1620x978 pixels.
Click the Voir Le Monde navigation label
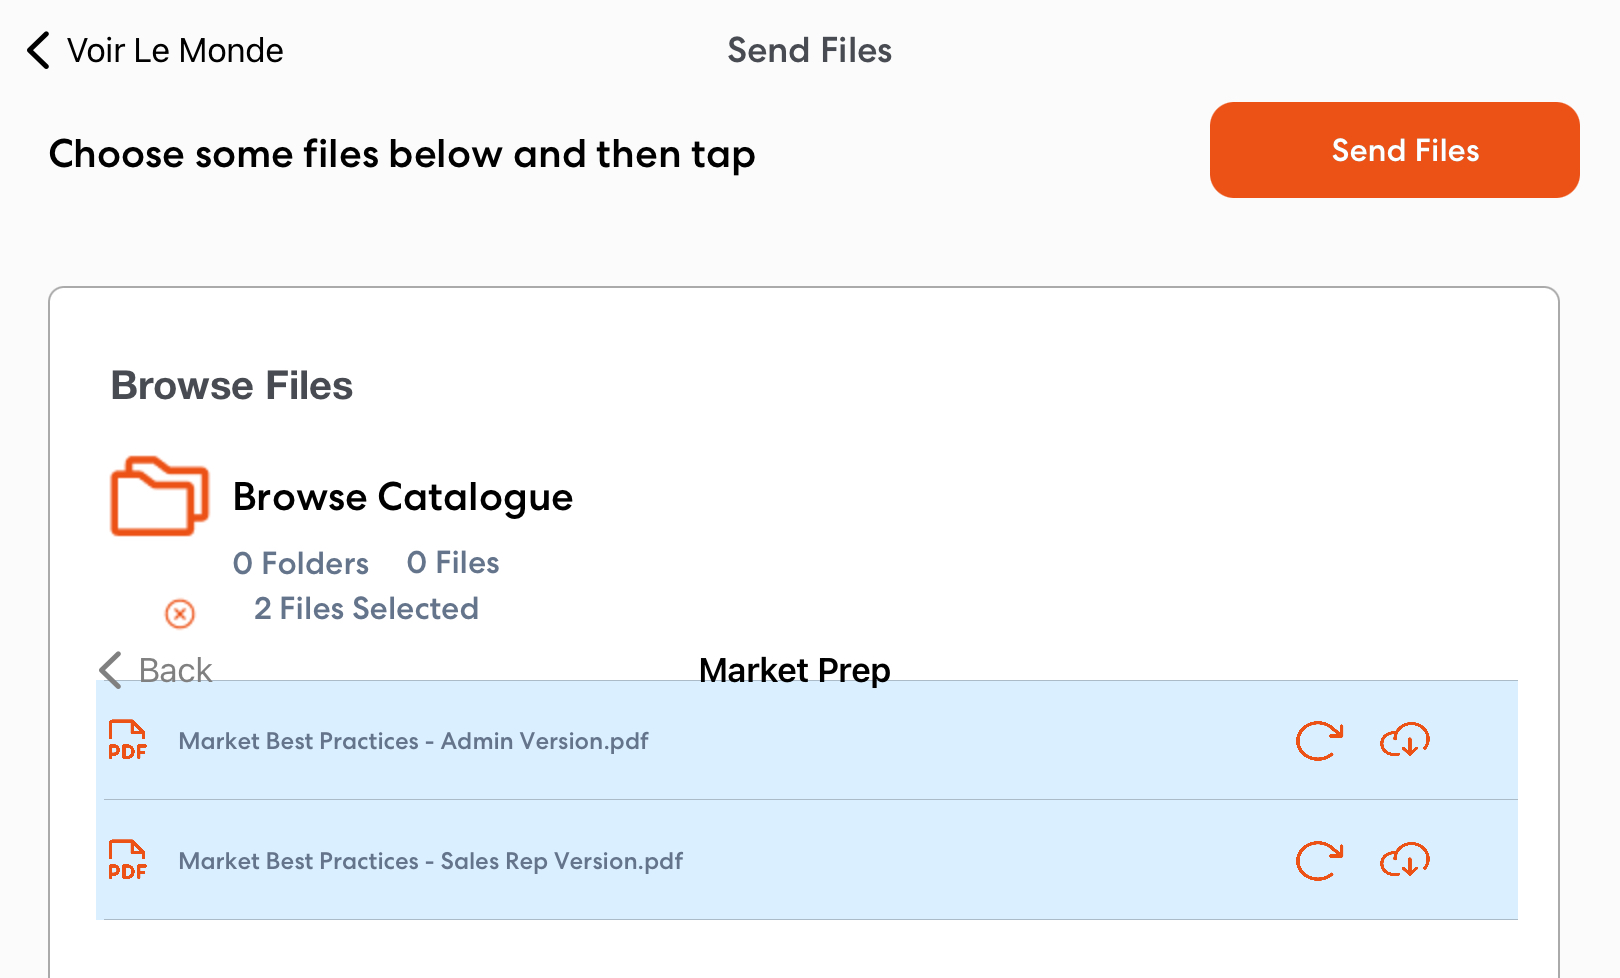click(175, 50)
